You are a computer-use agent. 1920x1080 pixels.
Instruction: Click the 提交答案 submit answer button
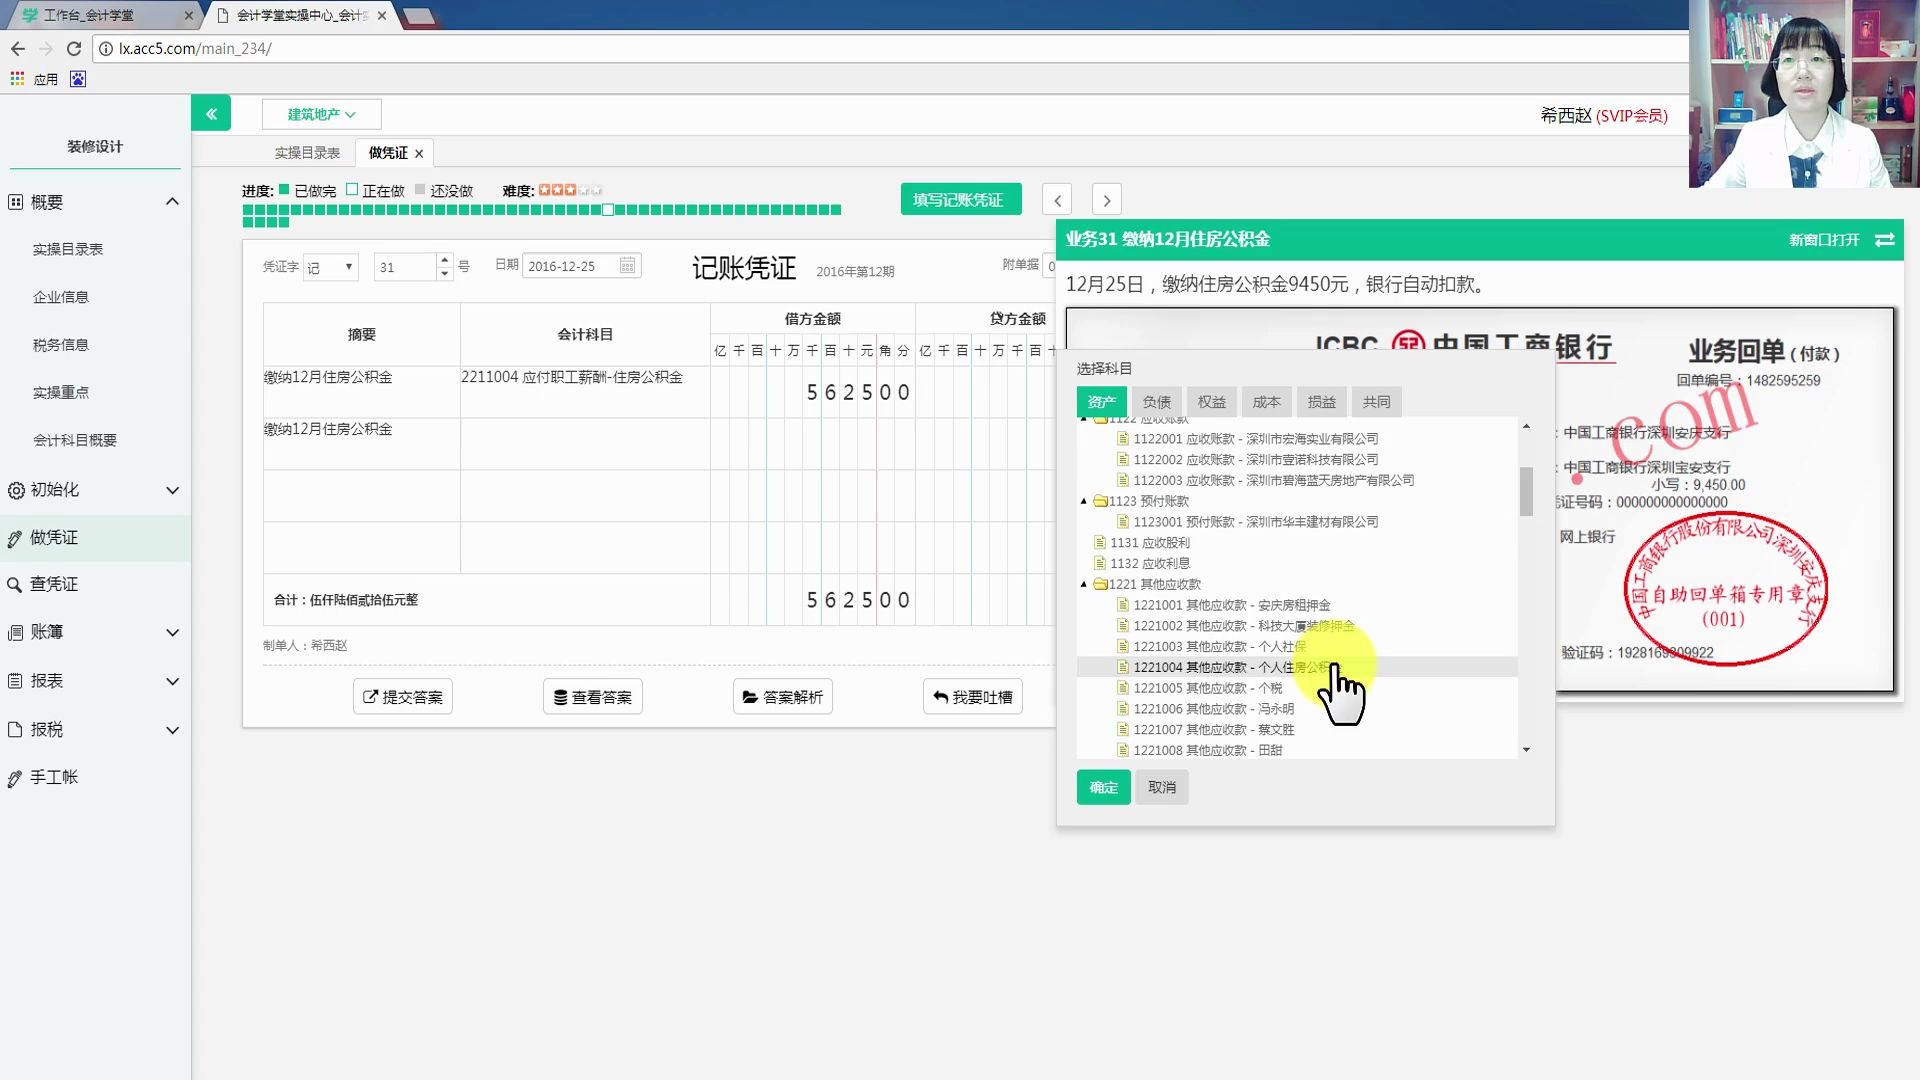402,696
